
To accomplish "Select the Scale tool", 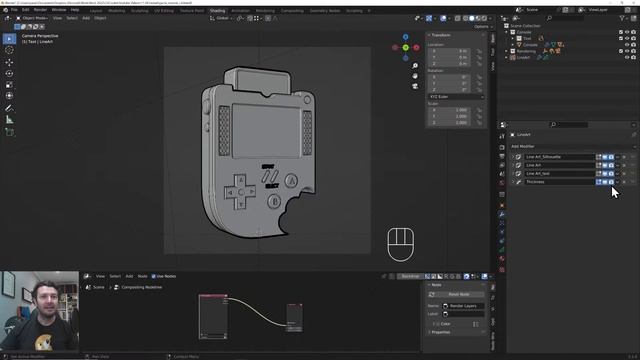I will point(9,85).
